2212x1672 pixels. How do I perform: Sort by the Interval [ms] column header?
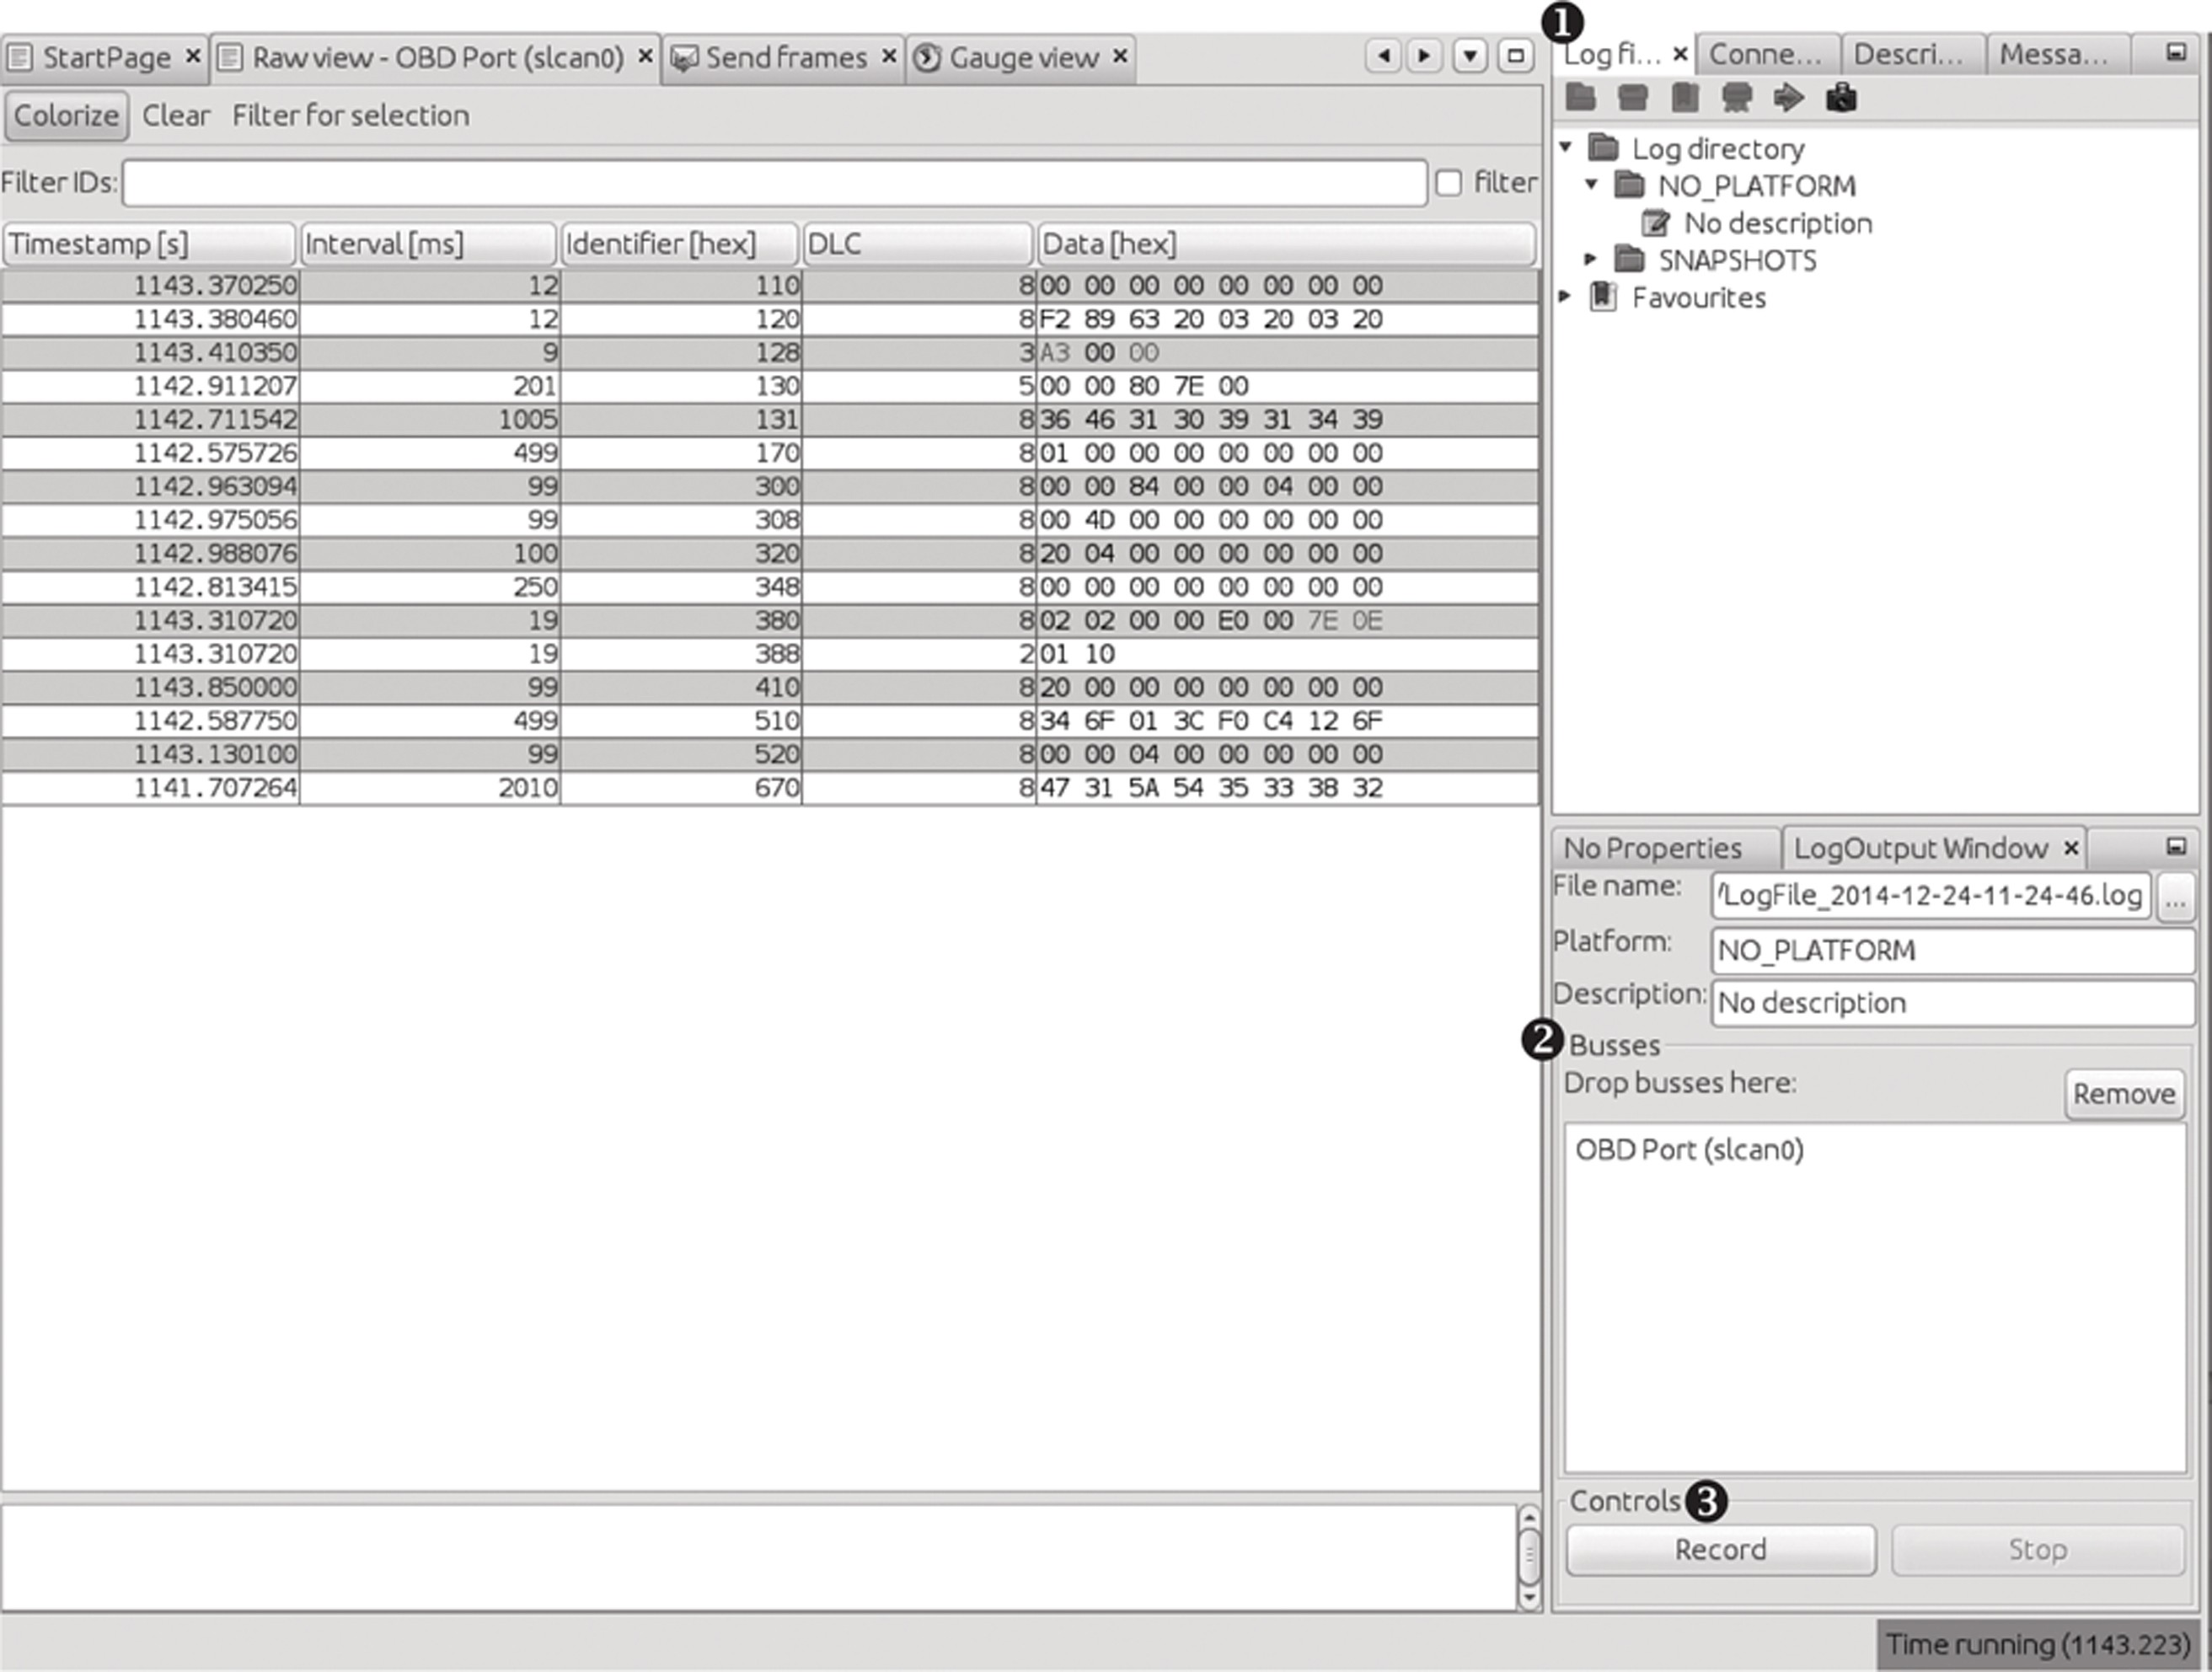point(428,244)
